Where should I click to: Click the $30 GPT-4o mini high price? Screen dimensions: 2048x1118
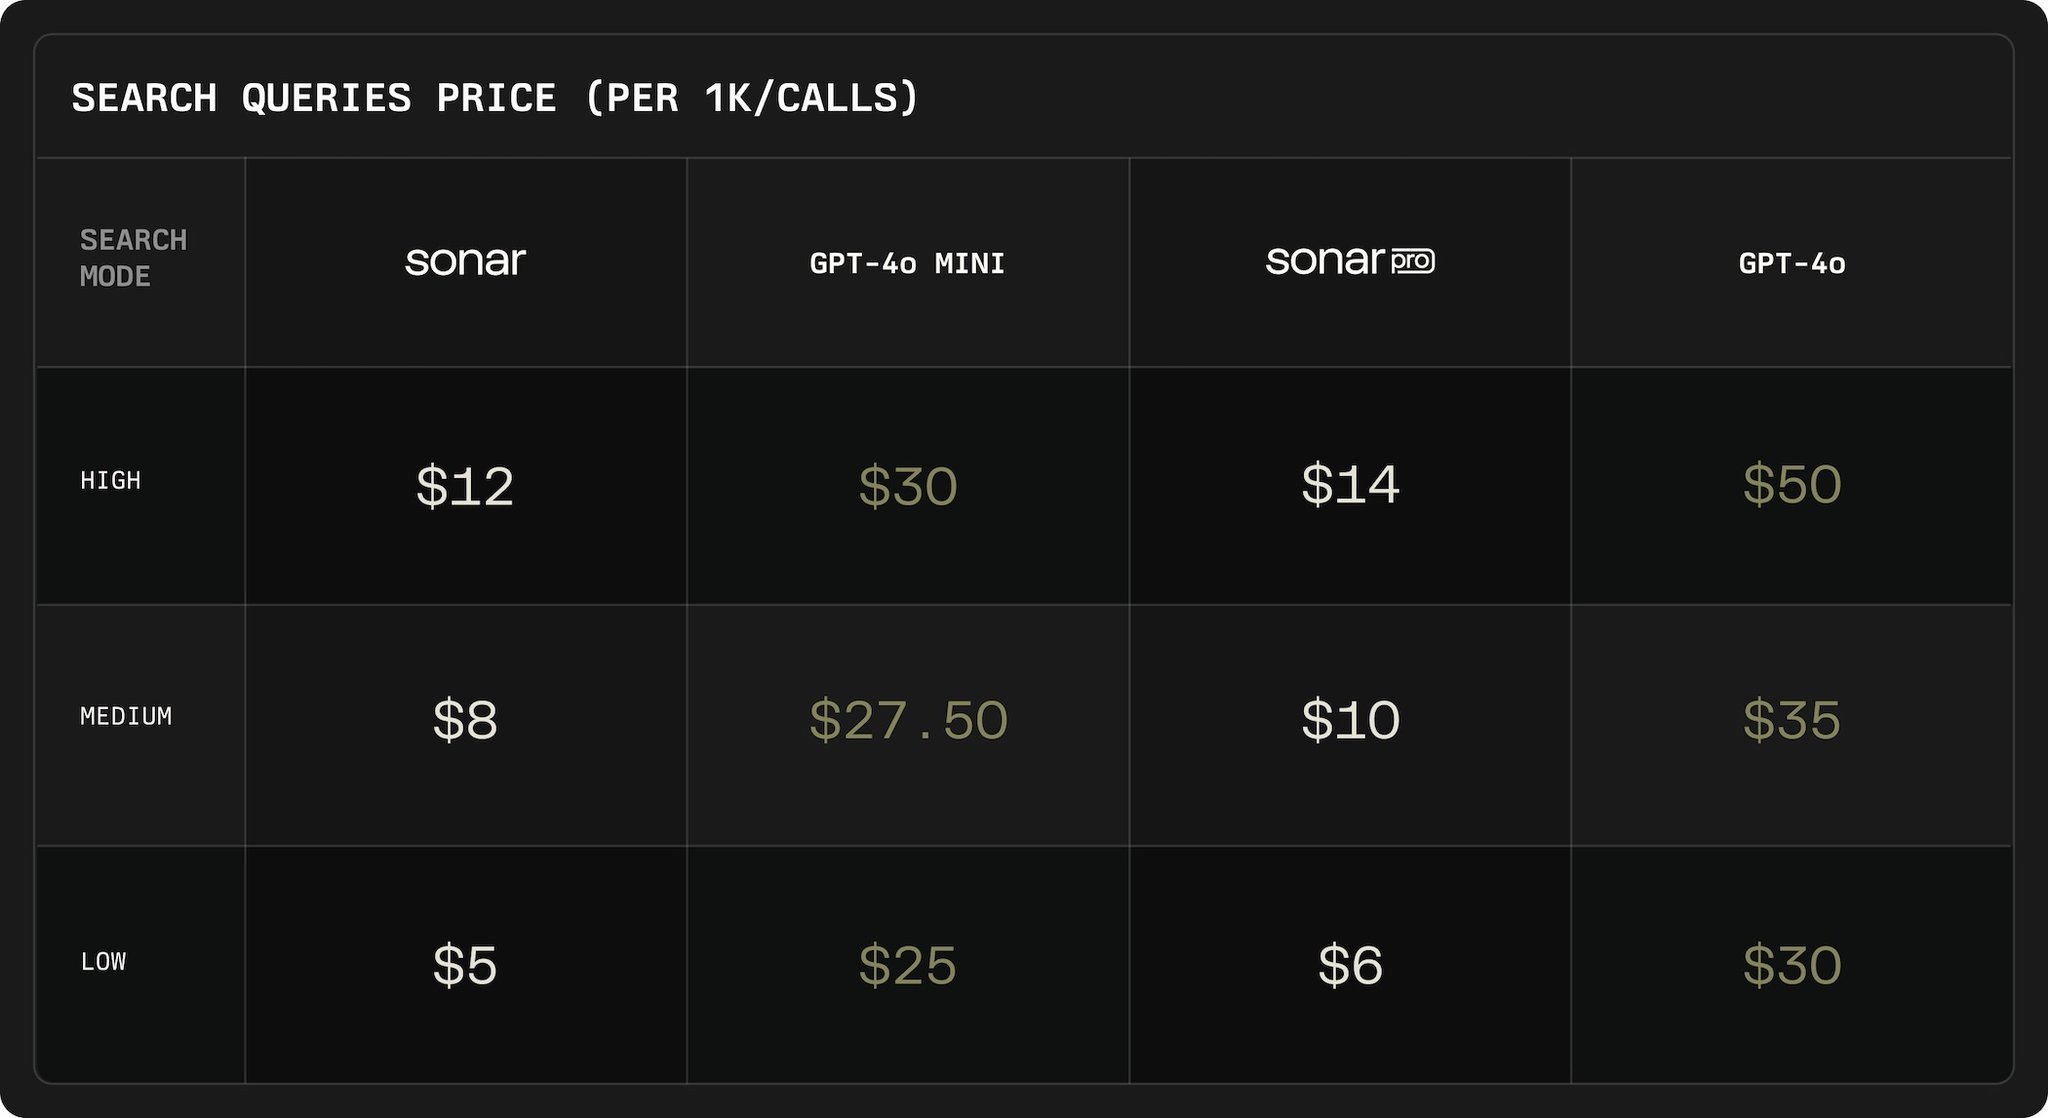tap(908, 486)
